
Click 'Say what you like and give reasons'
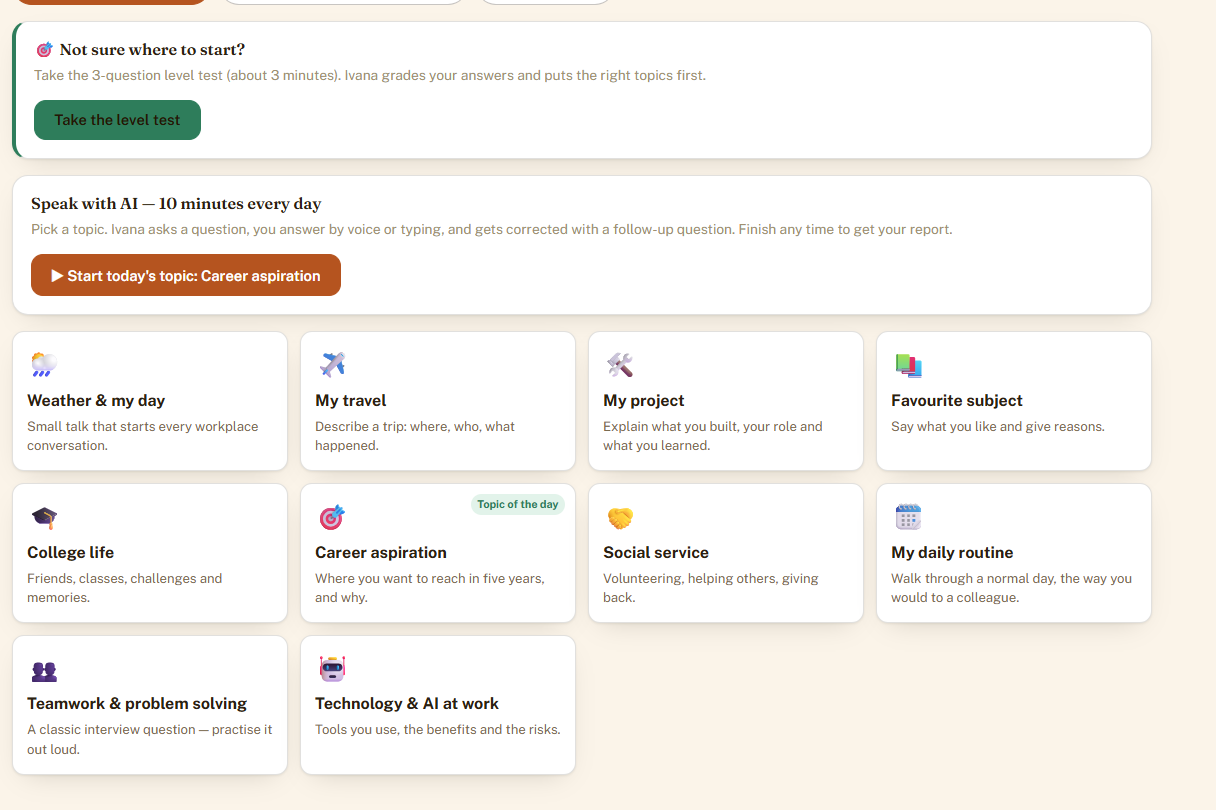998,426
